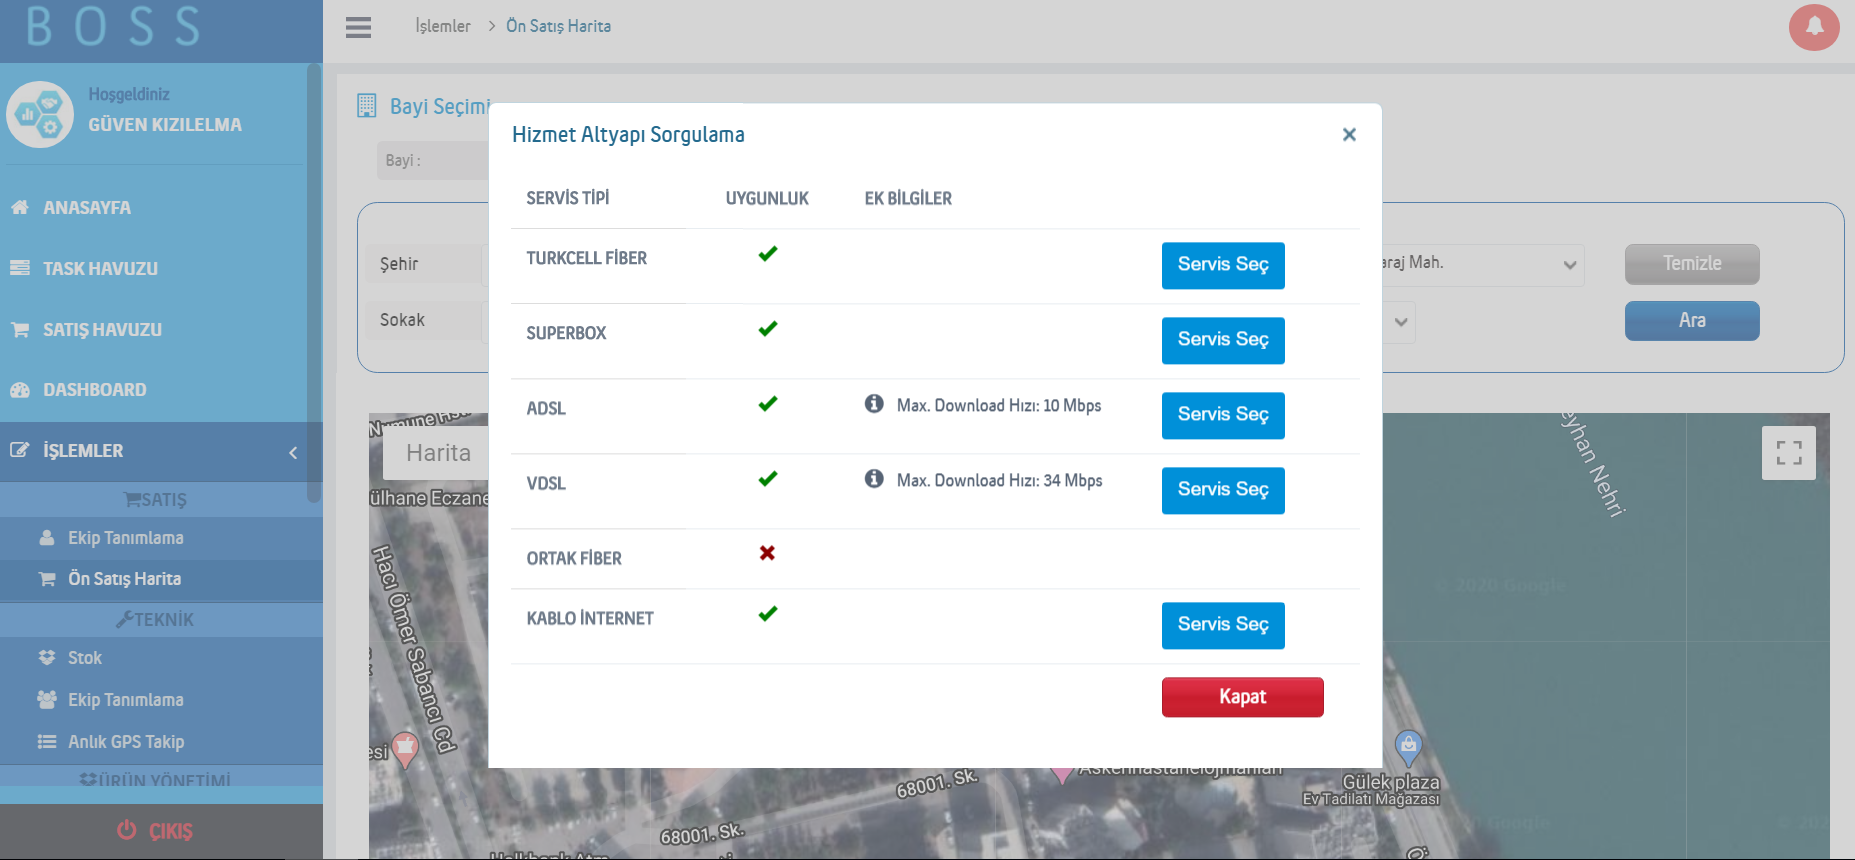Click the Ara search button
The image size is (1855, 860).
(x=1692, y=321)
